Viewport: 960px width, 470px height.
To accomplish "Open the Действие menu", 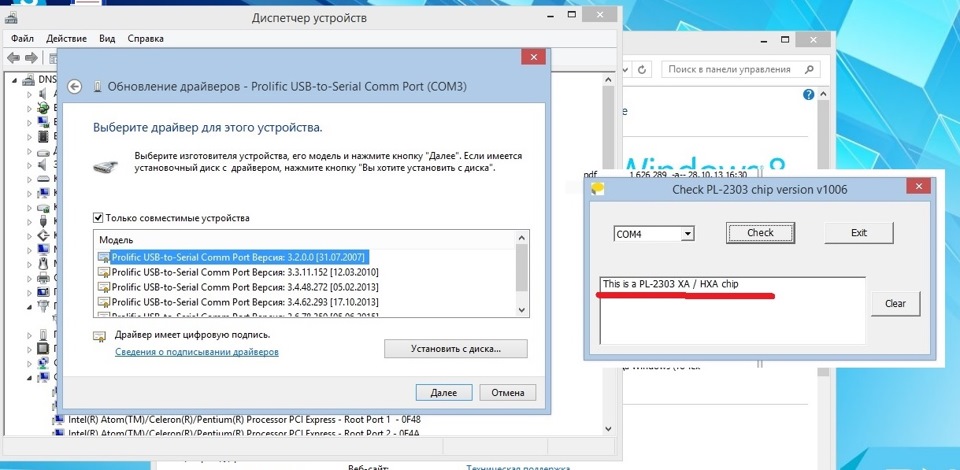I will pos(66,39).
